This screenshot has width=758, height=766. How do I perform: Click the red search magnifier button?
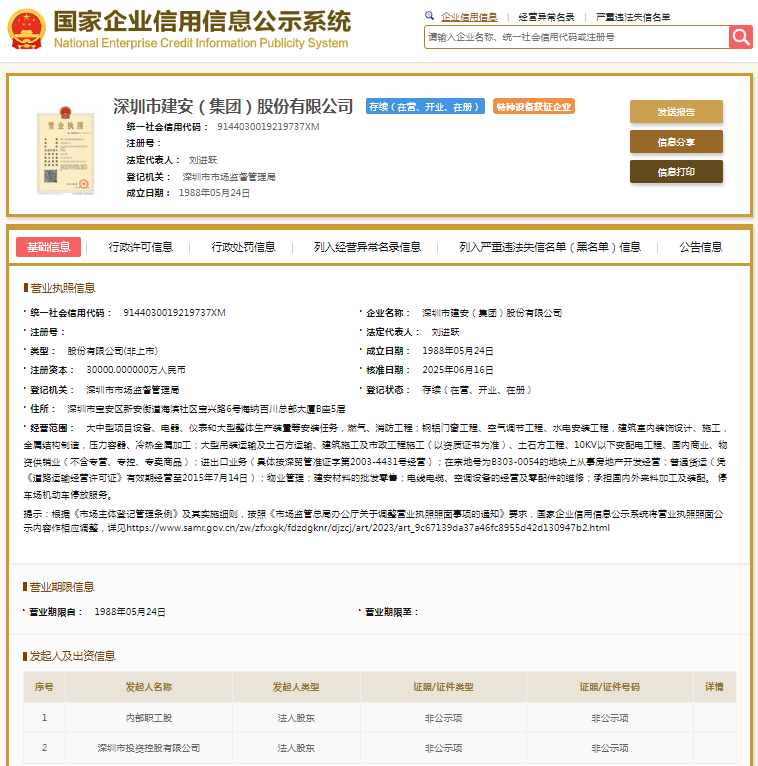pyautogui.click(x=740, y=37)
